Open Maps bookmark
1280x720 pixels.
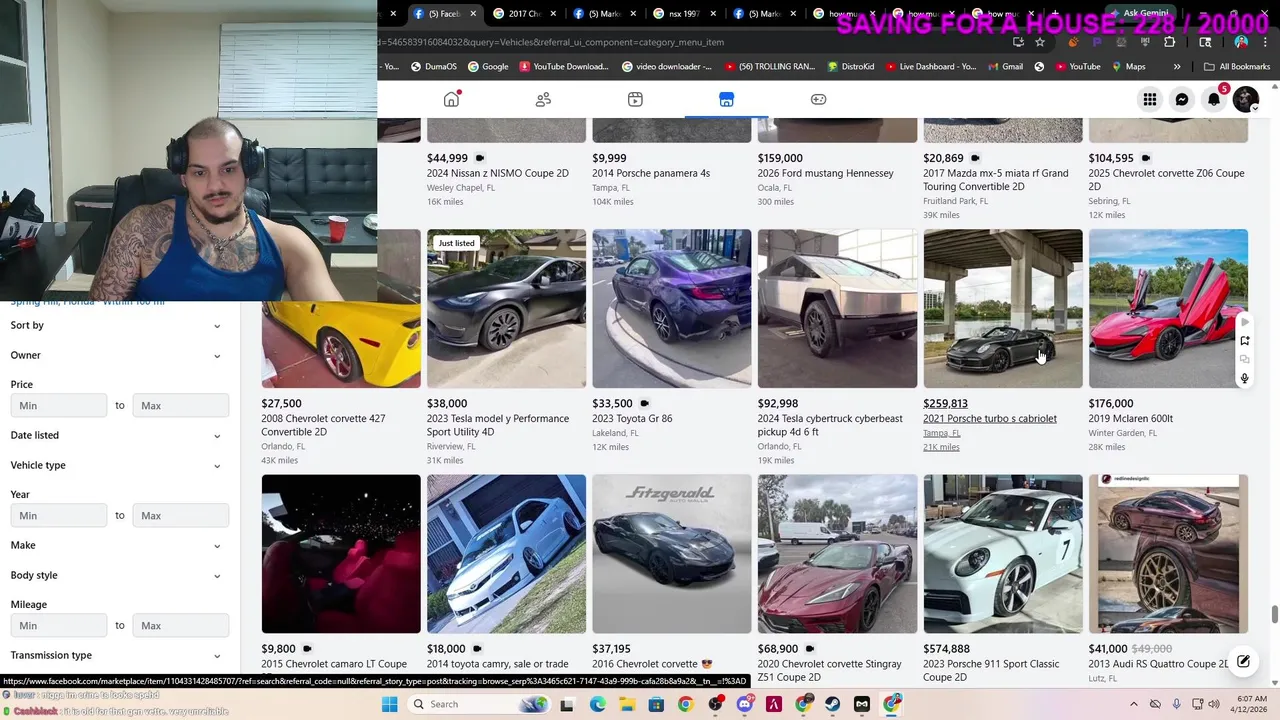tap(1127, 67)
